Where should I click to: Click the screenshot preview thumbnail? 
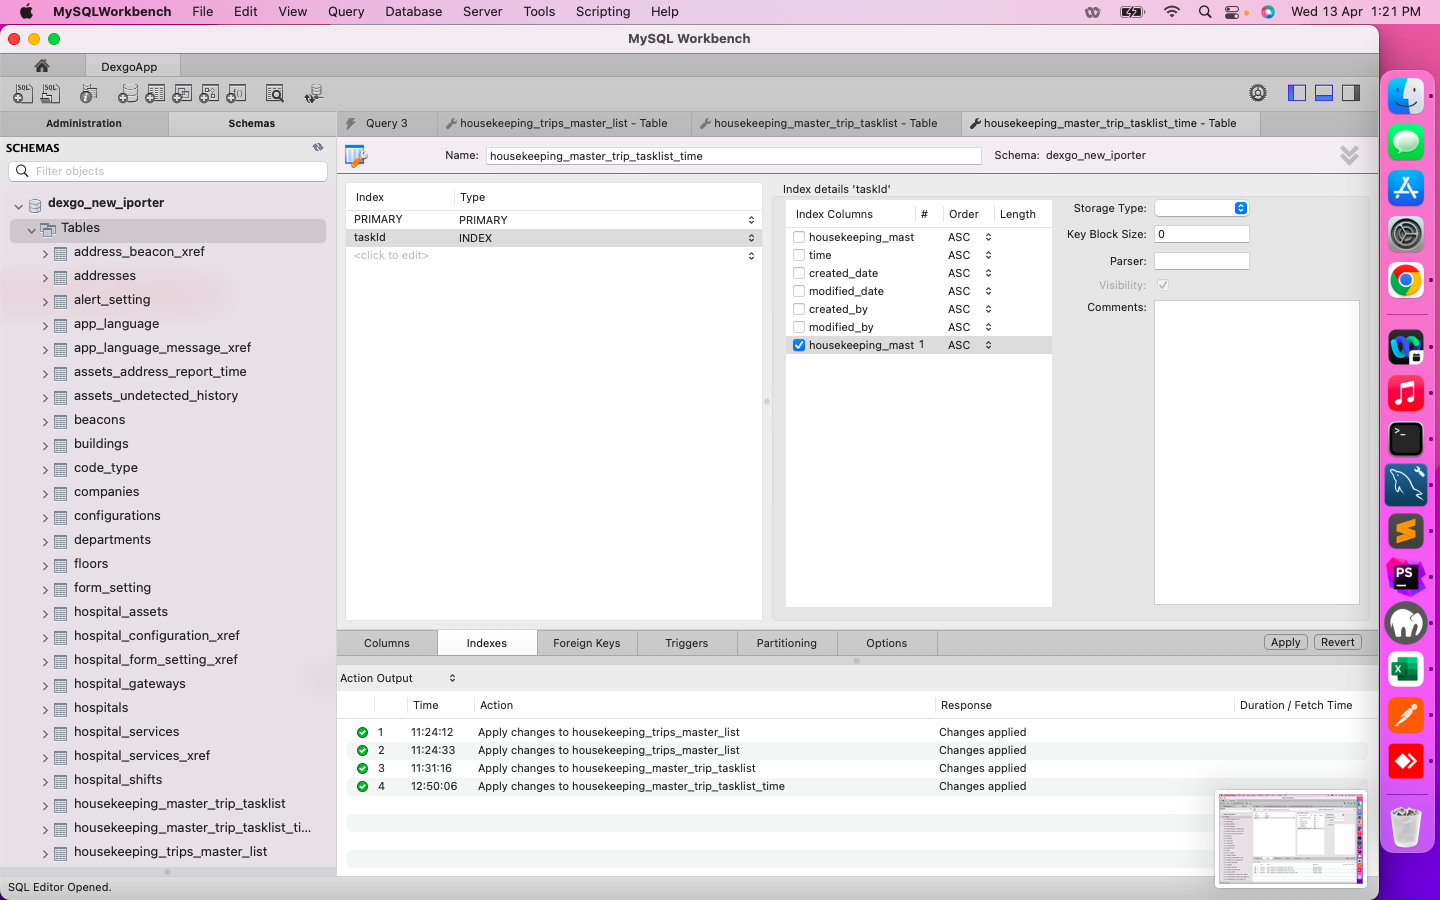1291,839
